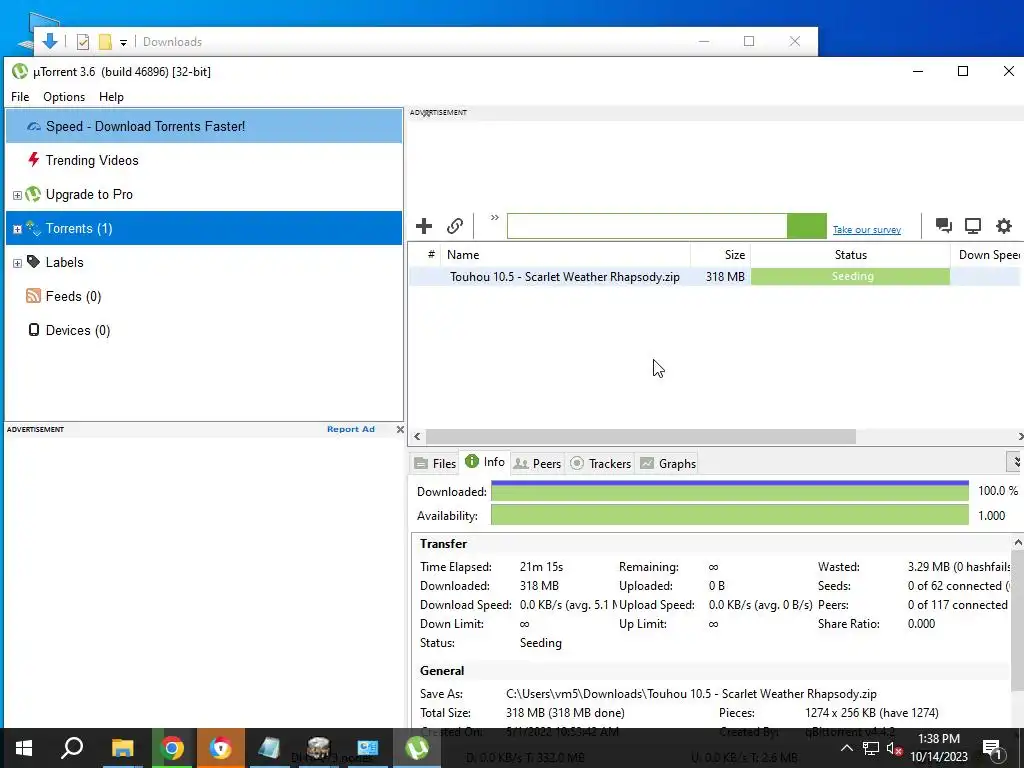This screenshot has height=768, width=1024.
Task: Select Feeds (0) in sidebar
Action: (204, 296)
